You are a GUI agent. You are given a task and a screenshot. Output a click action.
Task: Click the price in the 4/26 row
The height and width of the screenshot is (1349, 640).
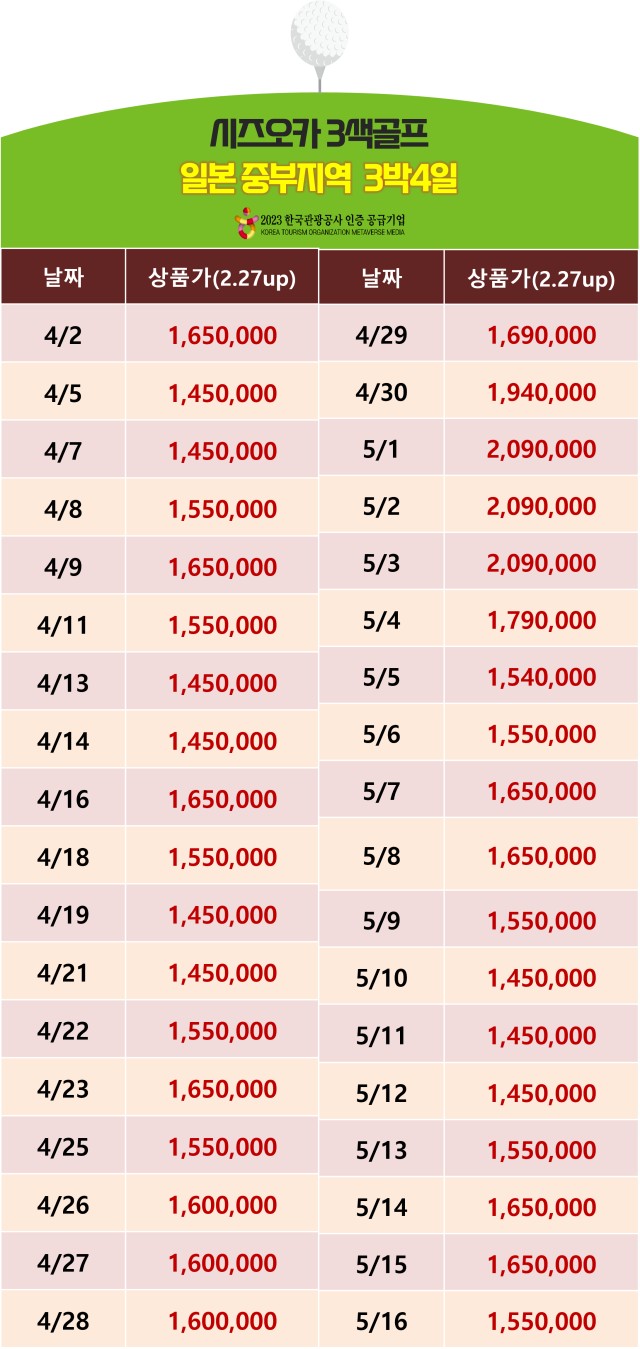pos(223,1206)
